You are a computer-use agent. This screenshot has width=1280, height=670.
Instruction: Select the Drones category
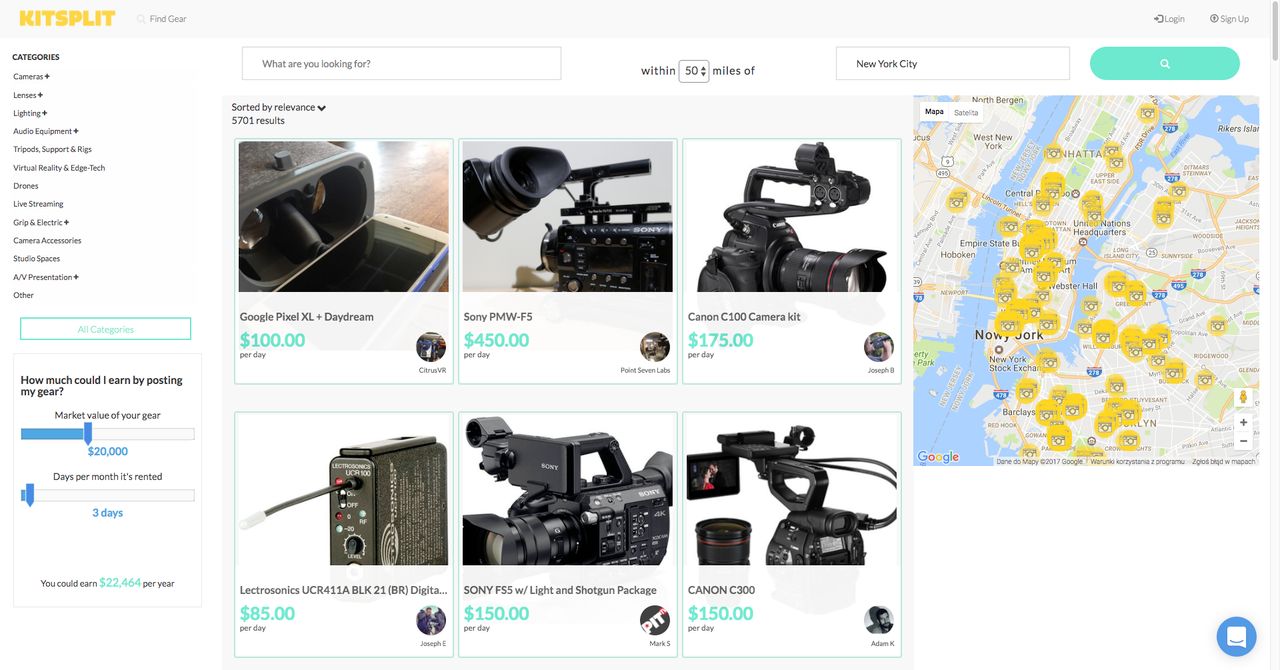pyautogui.click(x=26, y=186)
